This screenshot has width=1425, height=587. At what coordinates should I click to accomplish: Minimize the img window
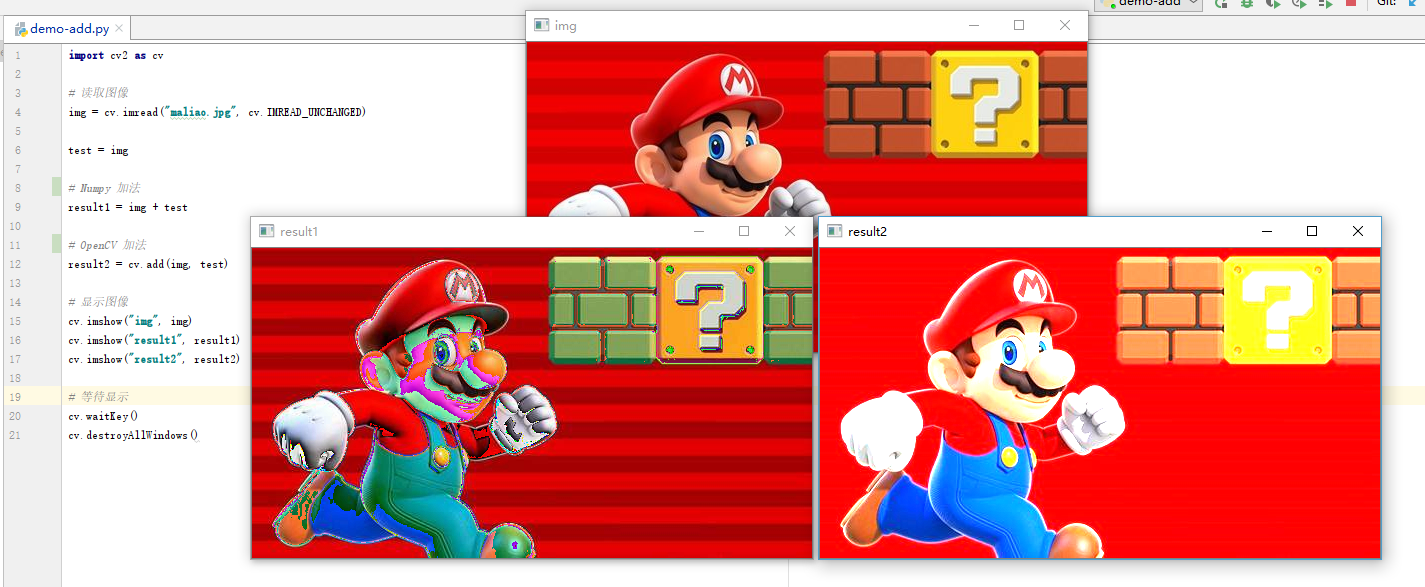(973, 25)
